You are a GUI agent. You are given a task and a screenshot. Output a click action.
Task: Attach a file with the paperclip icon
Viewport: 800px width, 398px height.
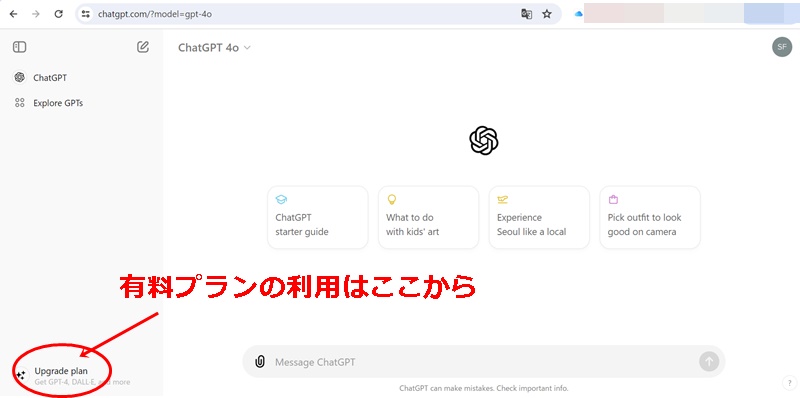click(260, 362)
